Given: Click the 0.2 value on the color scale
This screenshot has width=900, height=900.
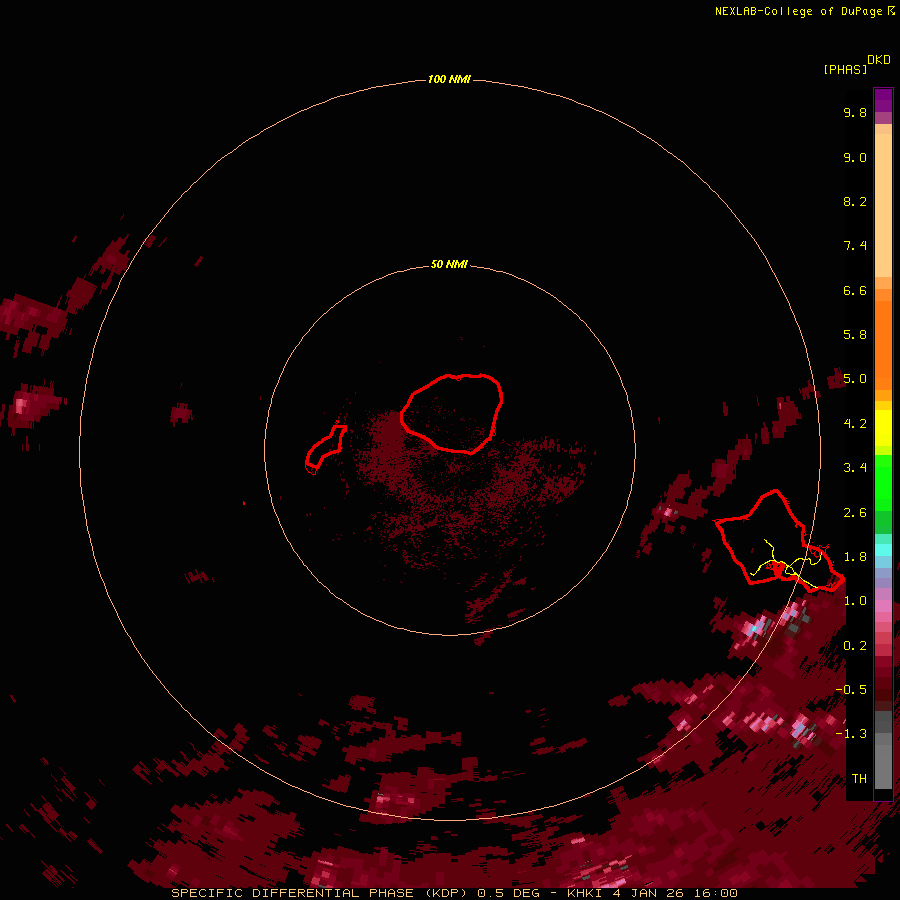Looking at the screenshot, I should [855, 646].
